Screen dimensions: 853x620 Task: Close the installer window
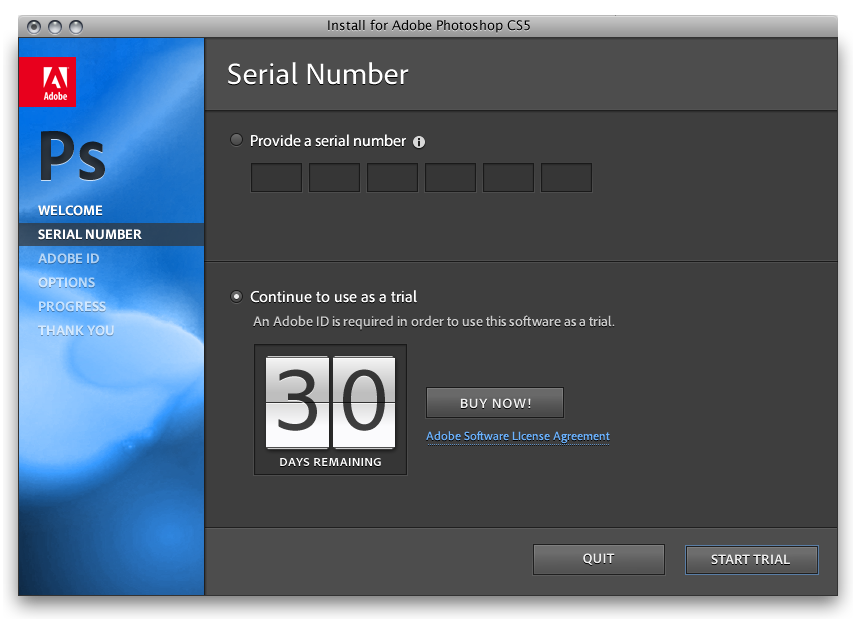pyautogui.click(x=34, y=26)
